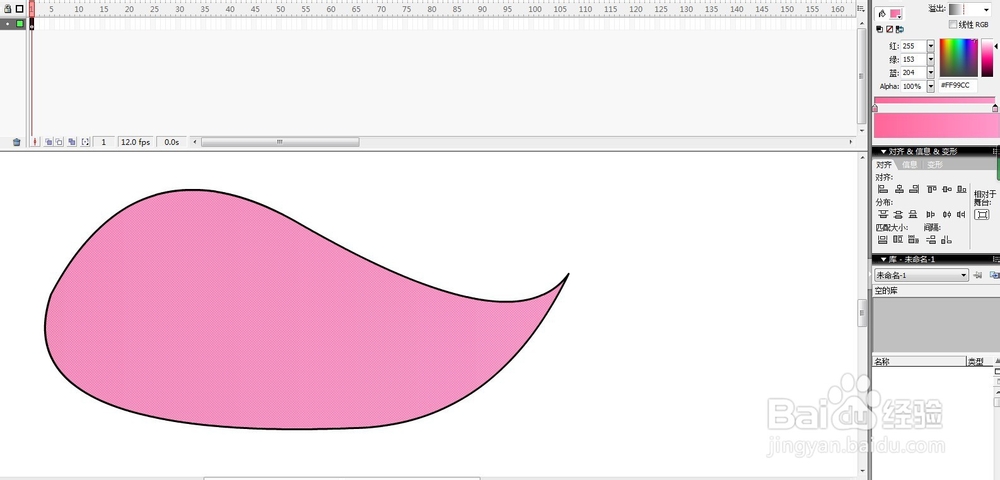Enable onion skin in timeline

(x=48, y=142)
